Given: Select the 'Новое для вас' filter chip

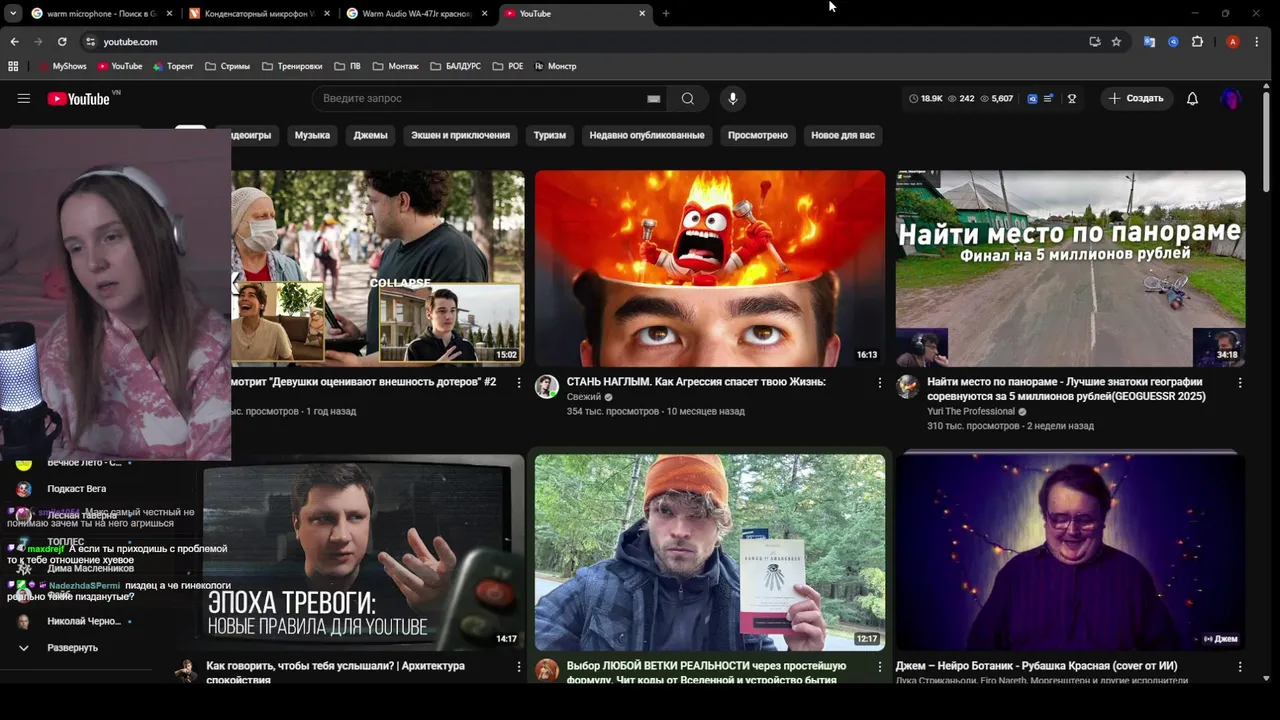Looking at the screenshot, I should [843, 135].
